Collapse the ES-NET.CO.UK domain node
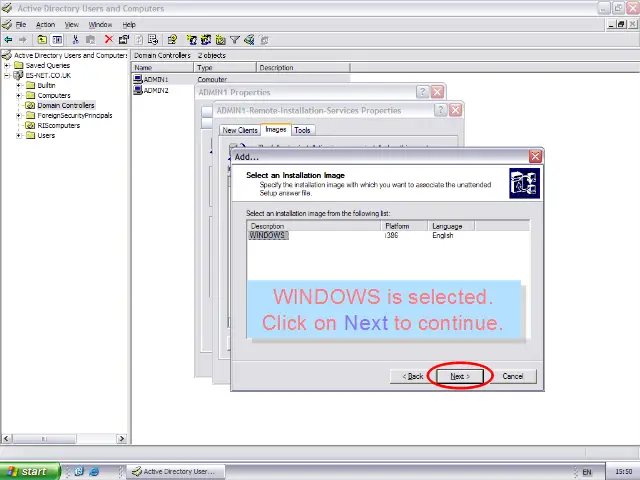 click(7, 76)
